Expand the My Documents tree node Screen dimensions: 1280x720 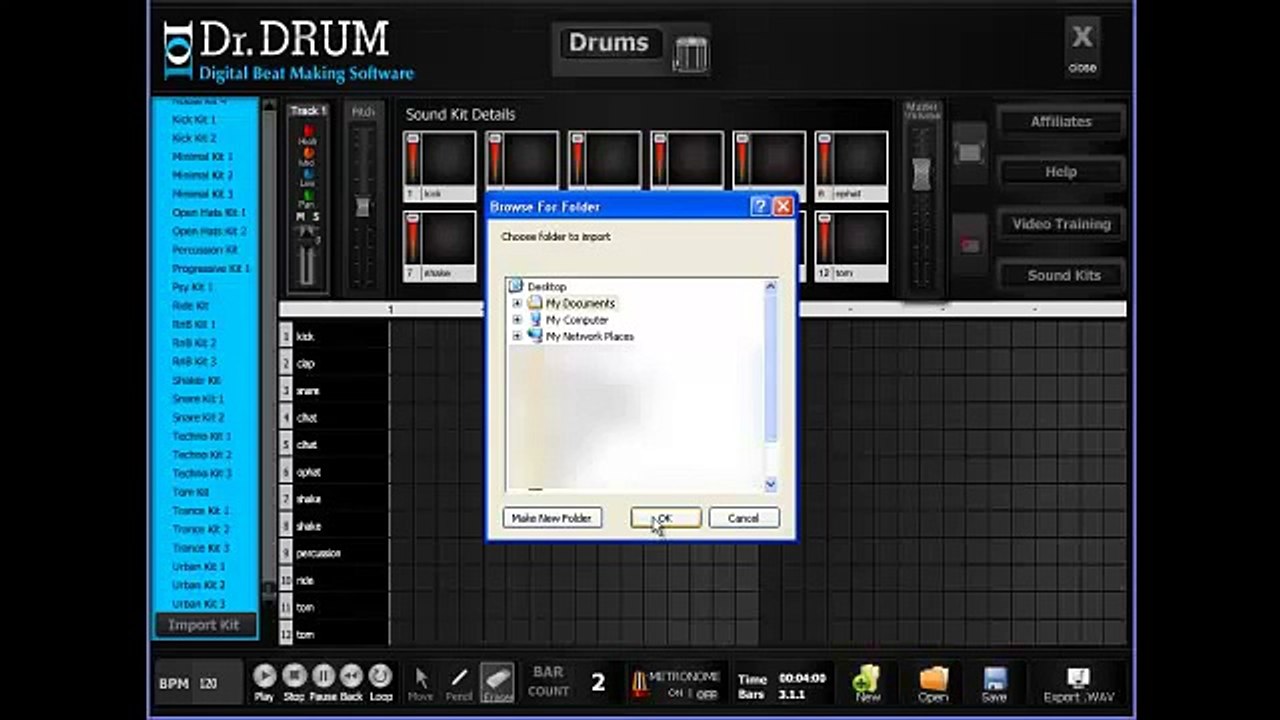tap(517, 303)
